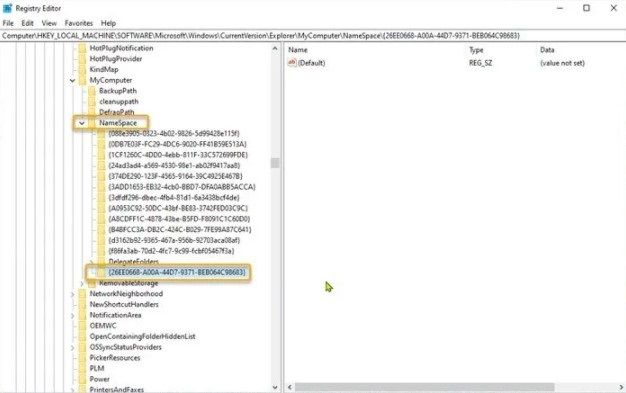Expand the NotificationArea key
Screen dimensions: 626x393
[x=73, y=316]
